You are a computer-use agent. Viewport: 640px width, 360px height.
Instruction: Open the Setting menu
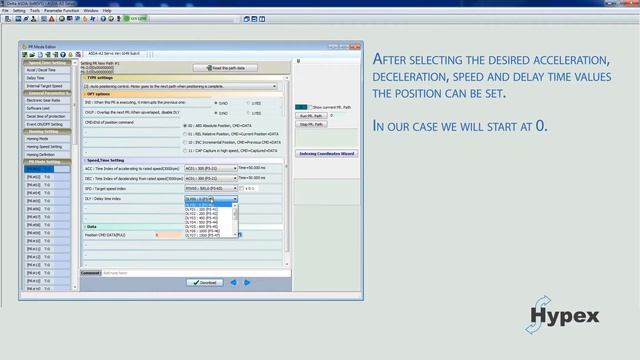tap(19, 11)
